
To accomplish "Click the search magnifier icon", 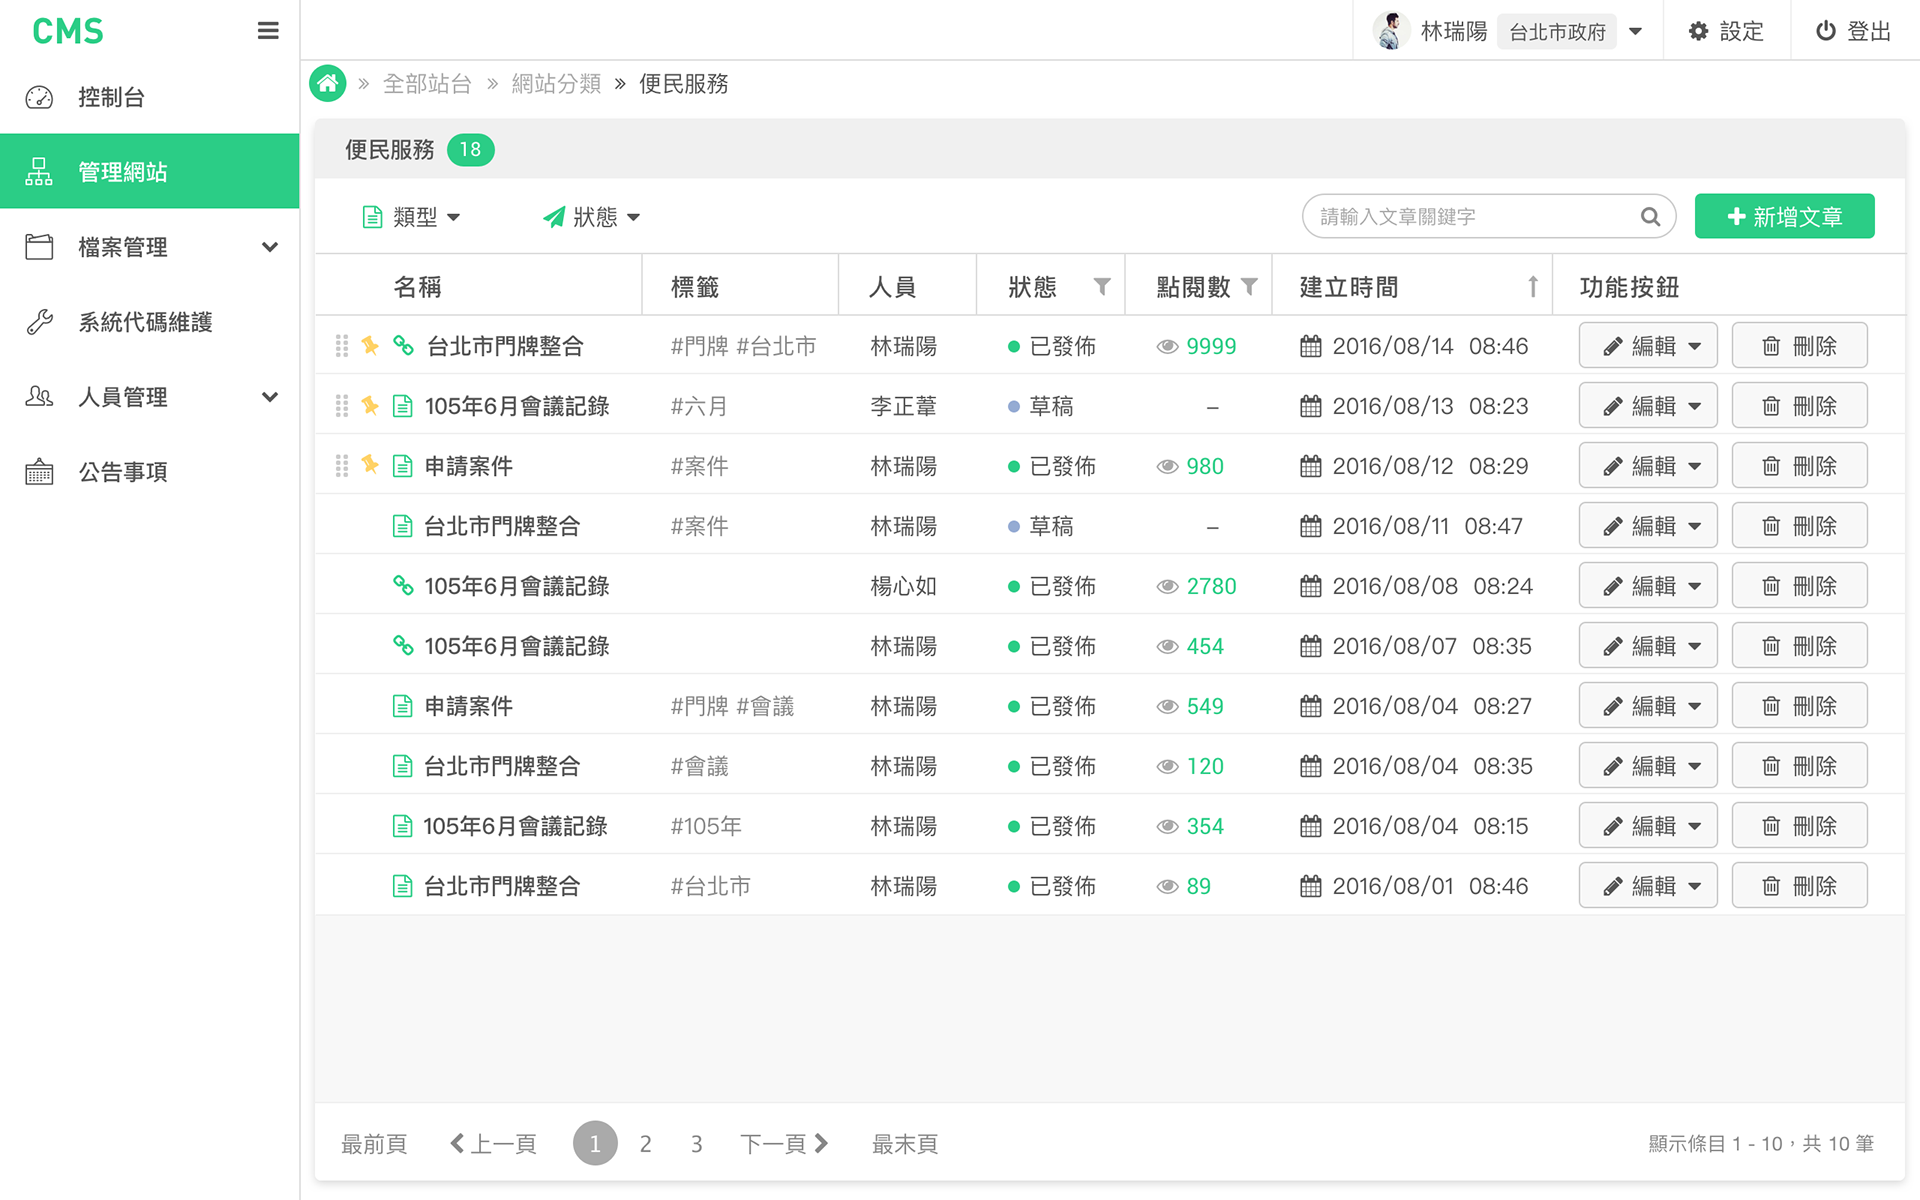I will click(x=1650, y=217).
